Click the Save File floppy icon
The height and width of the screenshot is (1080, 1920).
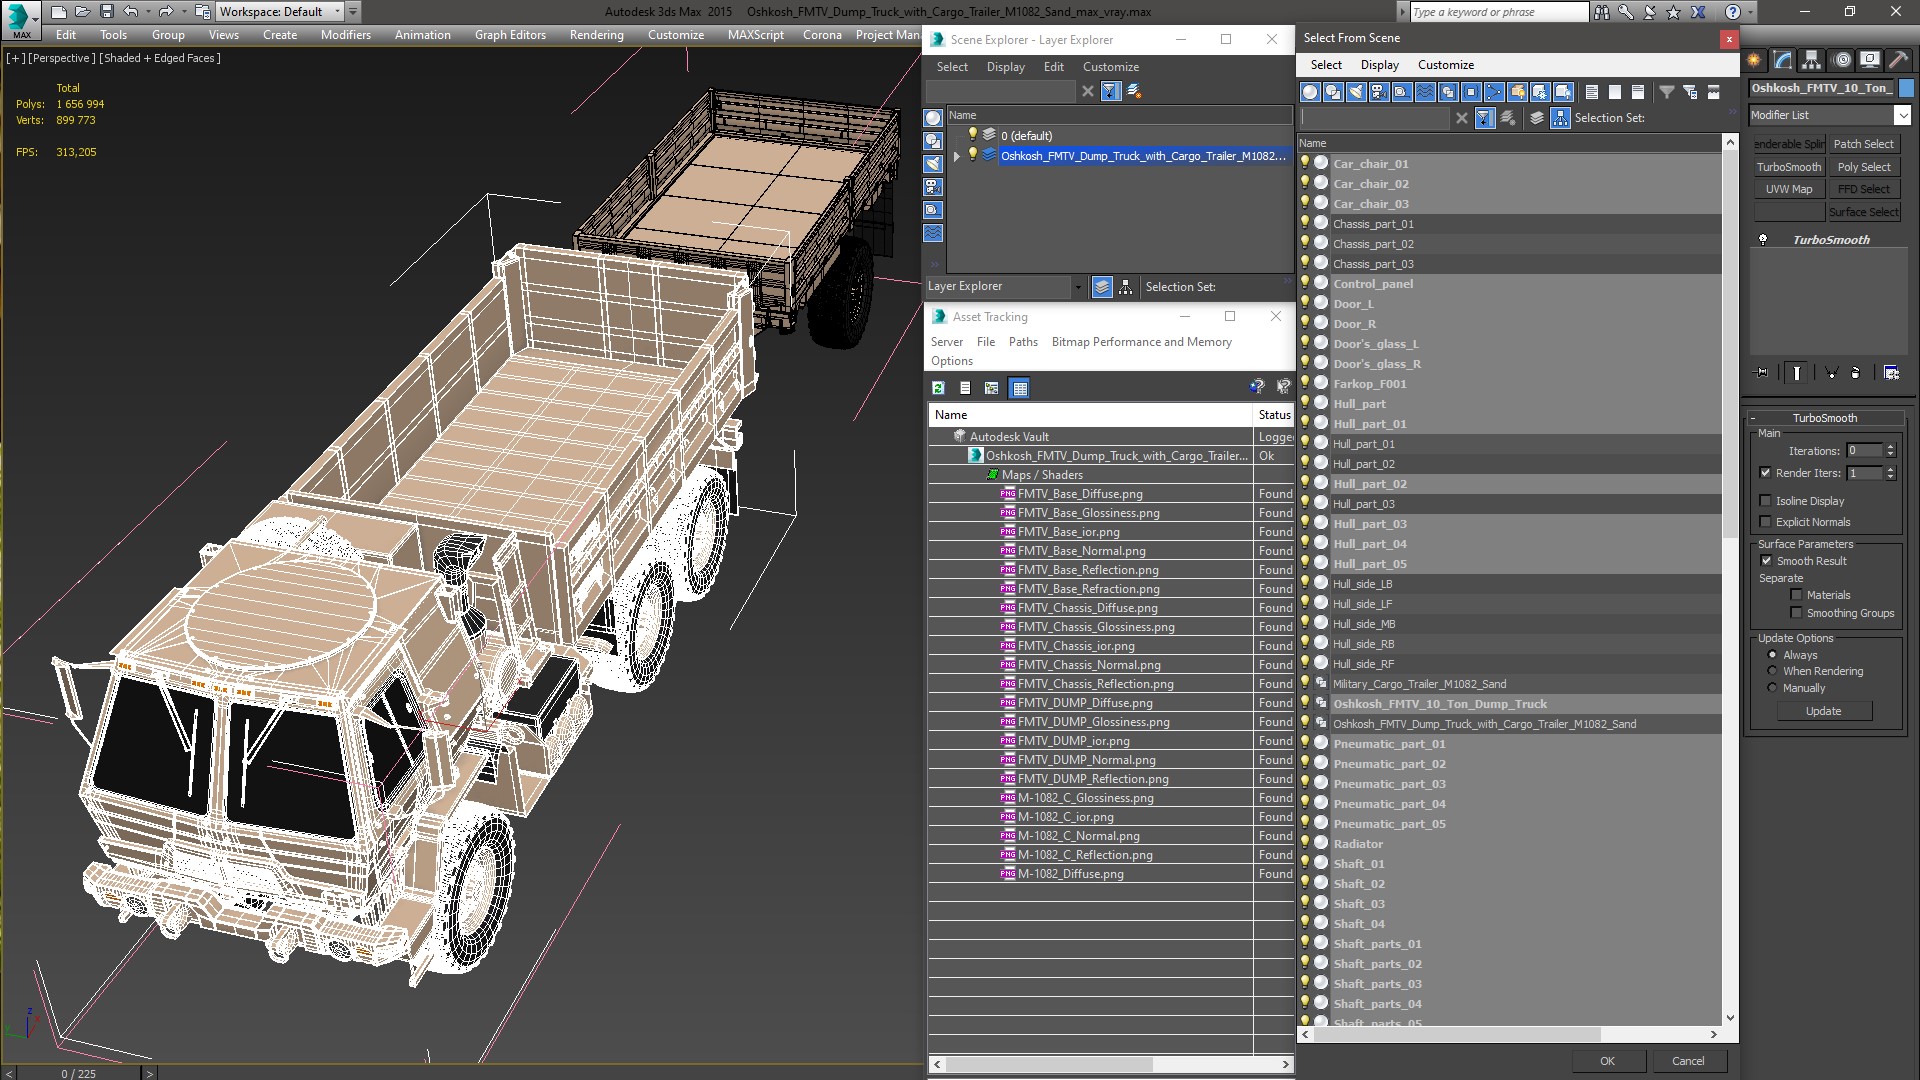pyautogui.click(x=107, y=12)
